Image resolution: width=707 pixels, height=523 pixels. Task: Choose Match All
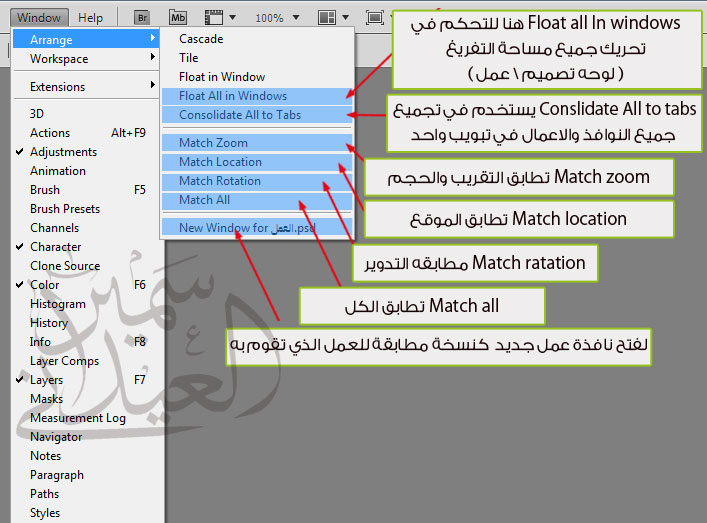point(257,200)
